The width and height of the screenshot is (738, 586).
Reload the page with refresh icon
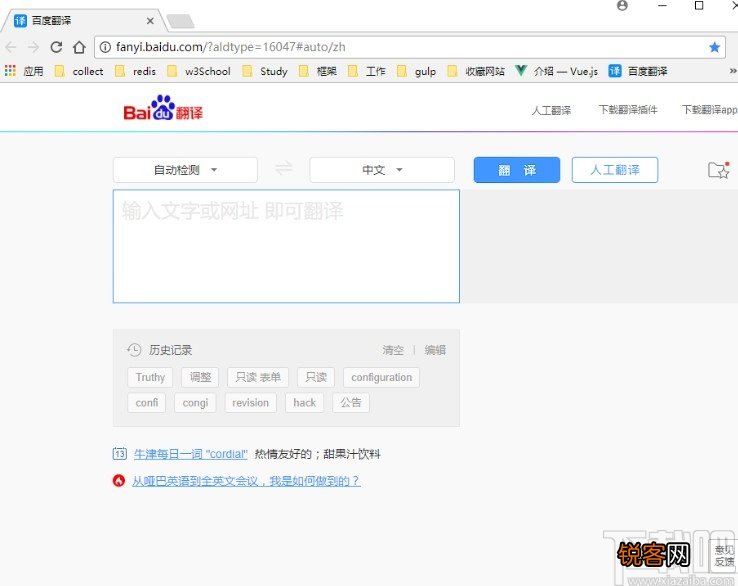tap(56, 47)
